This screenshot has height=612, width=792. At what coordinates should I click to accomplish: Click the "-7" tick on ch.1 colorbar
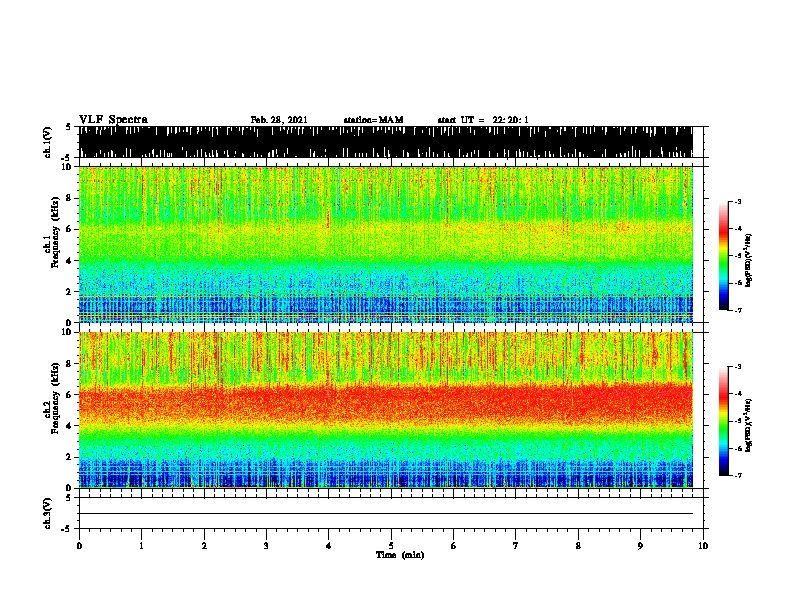pyautogui.click(x=737, y=310)
